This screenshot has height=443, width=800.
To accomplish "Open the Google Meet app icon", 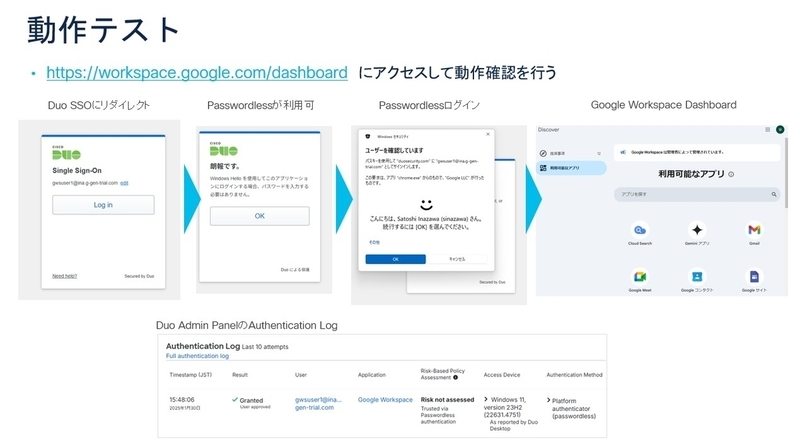I will (640, 277).
